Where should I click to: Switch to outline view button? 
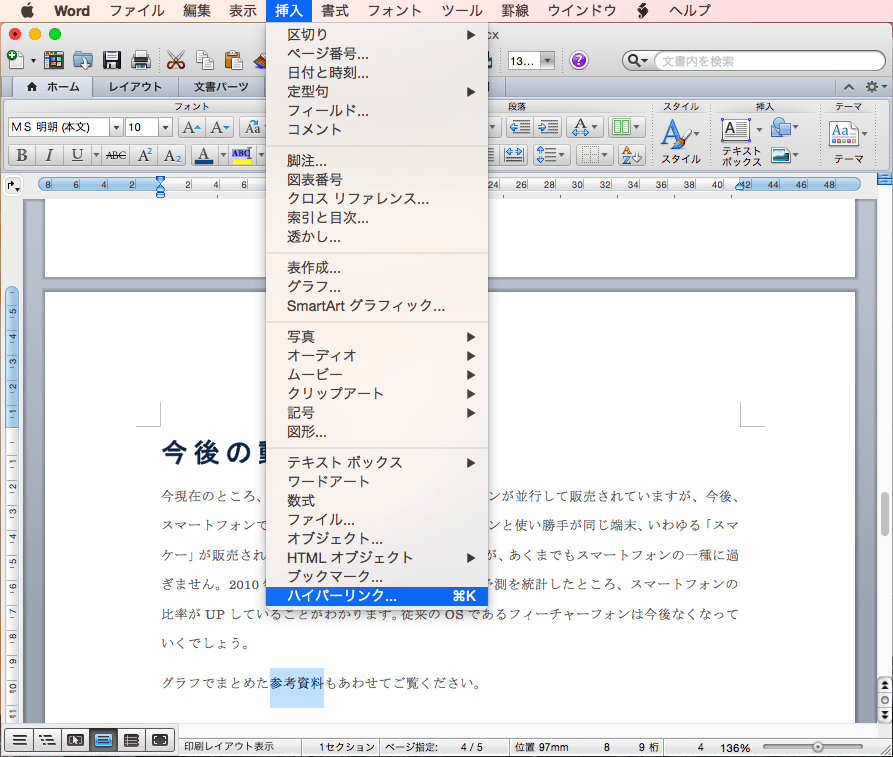point(47,740)
